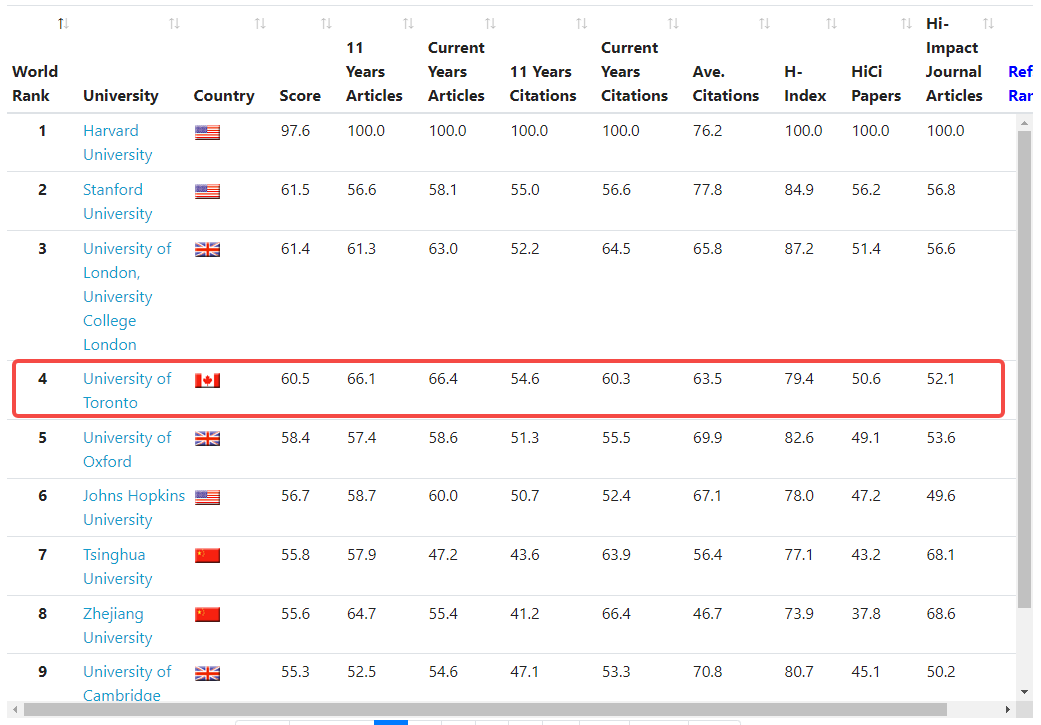The height and width of the screenshot is (725, 1041).
Task: Select Tsinghua's score value 55.8
Action: pos(295,555)
